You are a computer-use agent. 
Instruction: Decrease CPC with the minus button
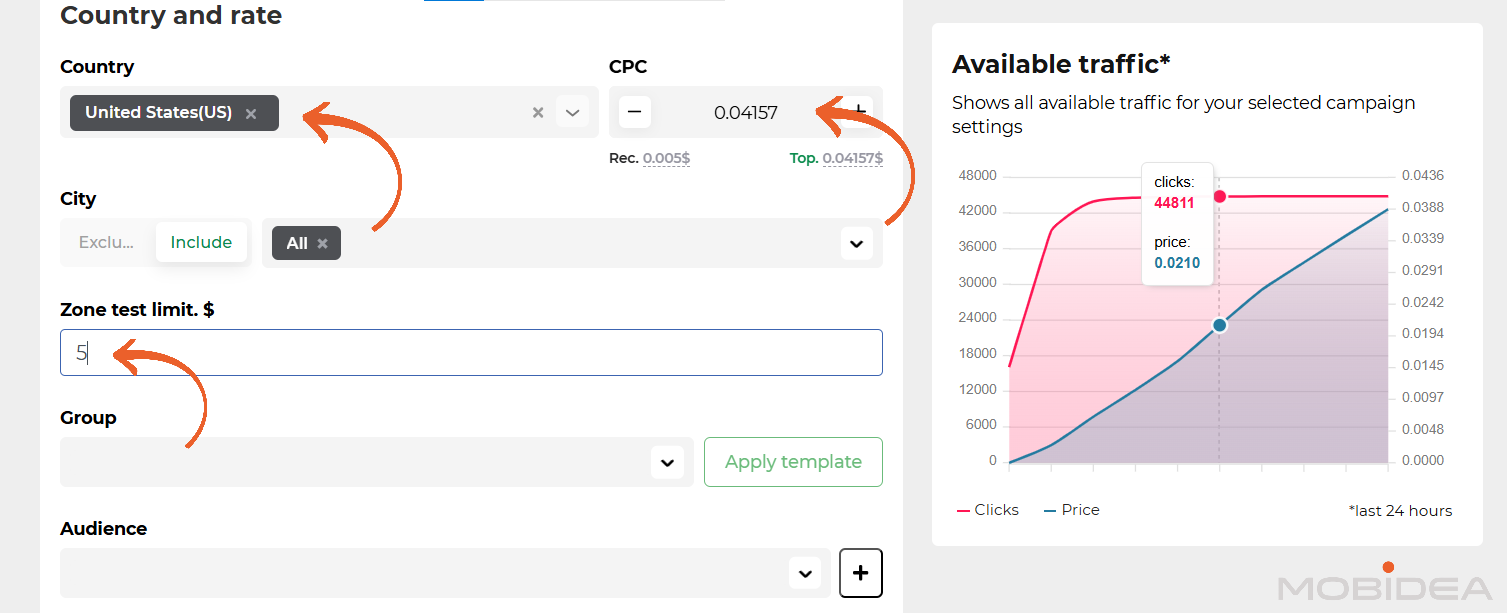point(635,112)
